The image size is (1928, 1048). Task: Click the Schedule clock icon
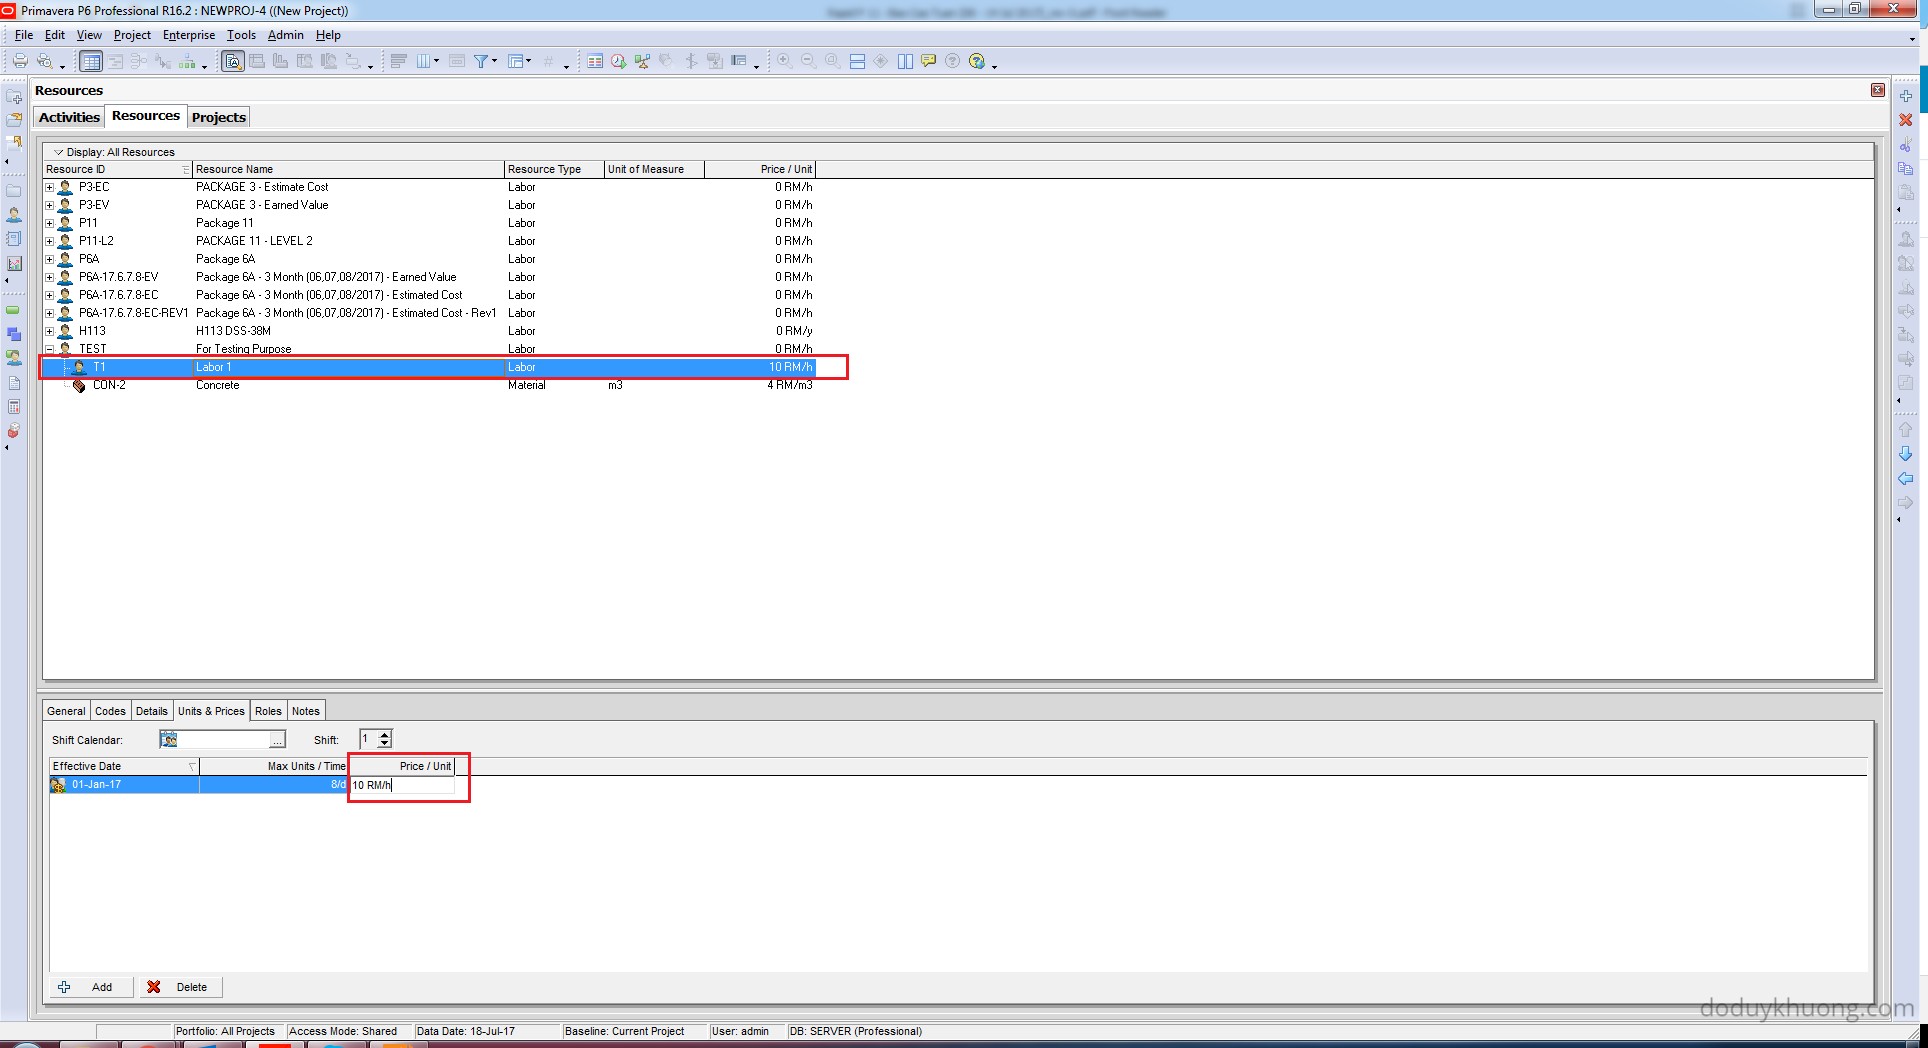point(618,62)
